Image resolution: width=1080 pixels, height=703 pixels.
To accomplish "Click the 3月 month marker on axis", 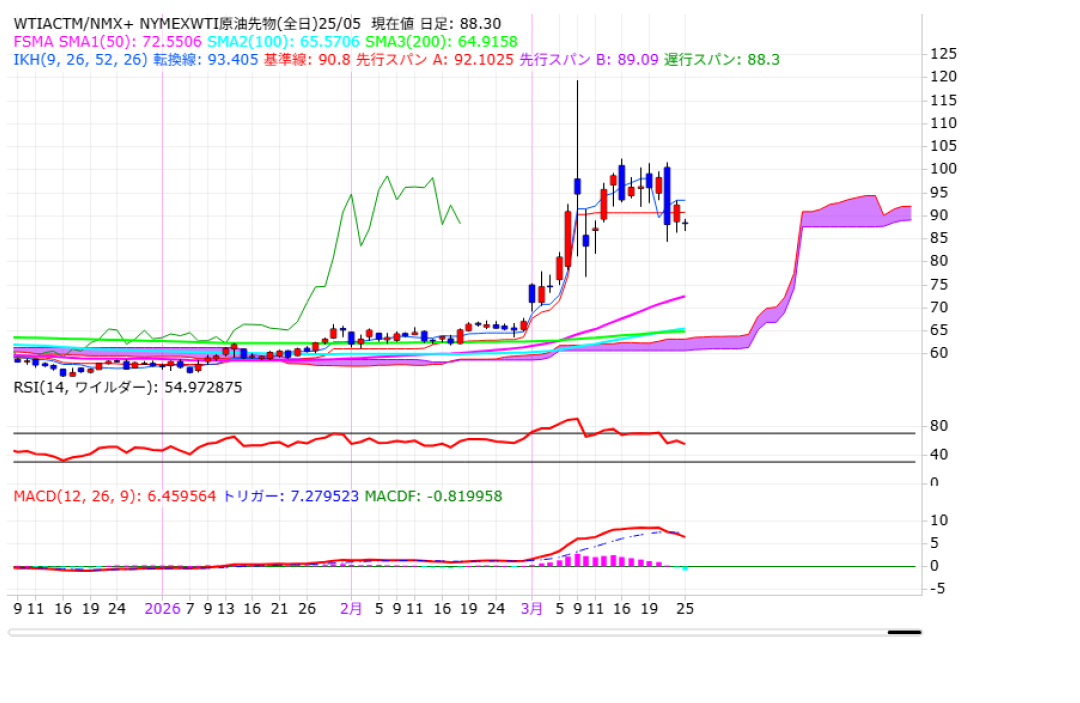I will pos(532,607).
